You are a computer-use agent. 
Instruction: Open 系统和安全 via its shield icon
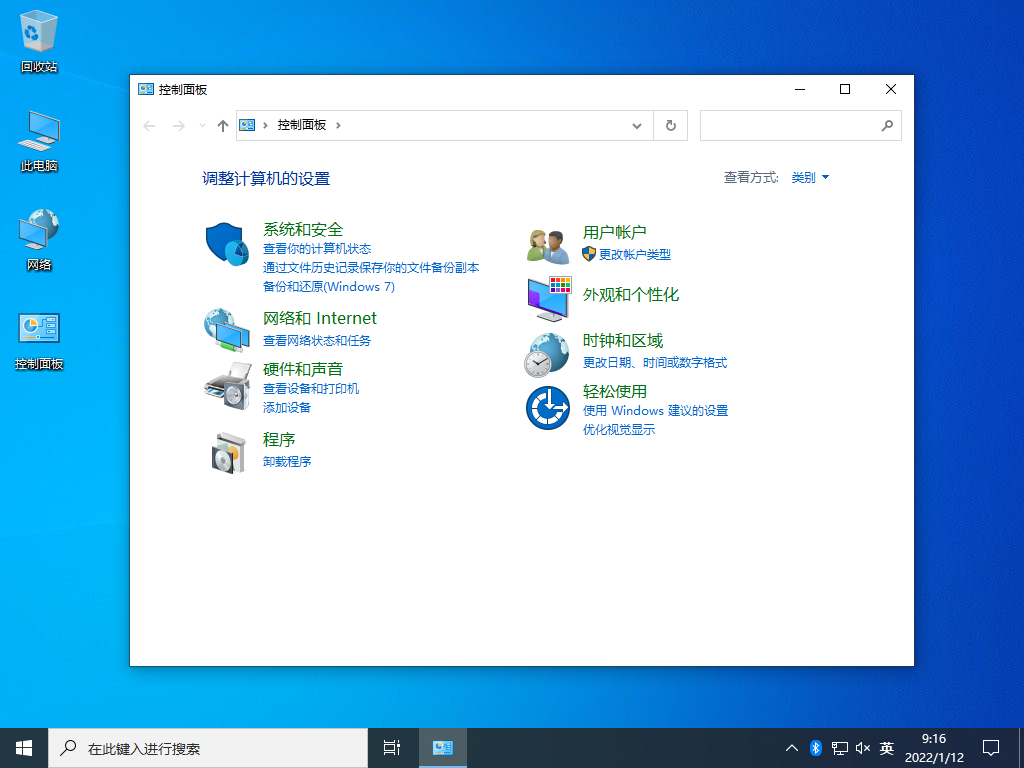pyautogui.click(x=226, y=242)
